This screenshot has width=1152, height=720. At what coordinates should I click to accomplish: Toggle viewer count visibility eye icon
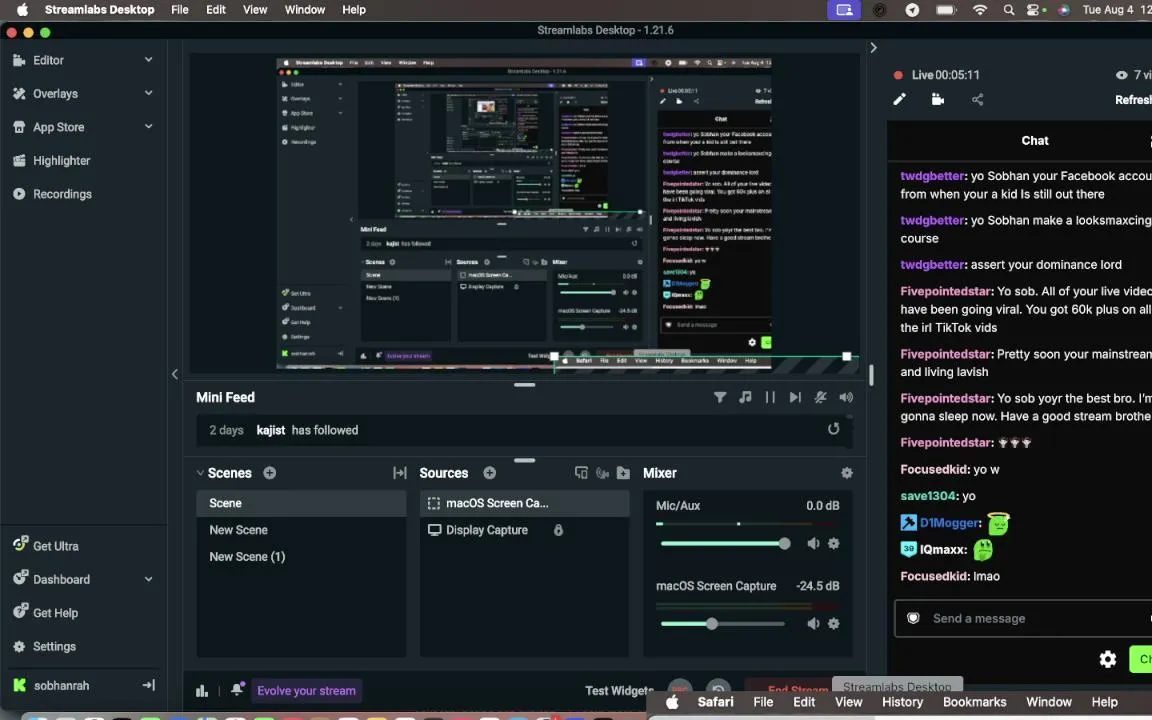click(1121, 75)
